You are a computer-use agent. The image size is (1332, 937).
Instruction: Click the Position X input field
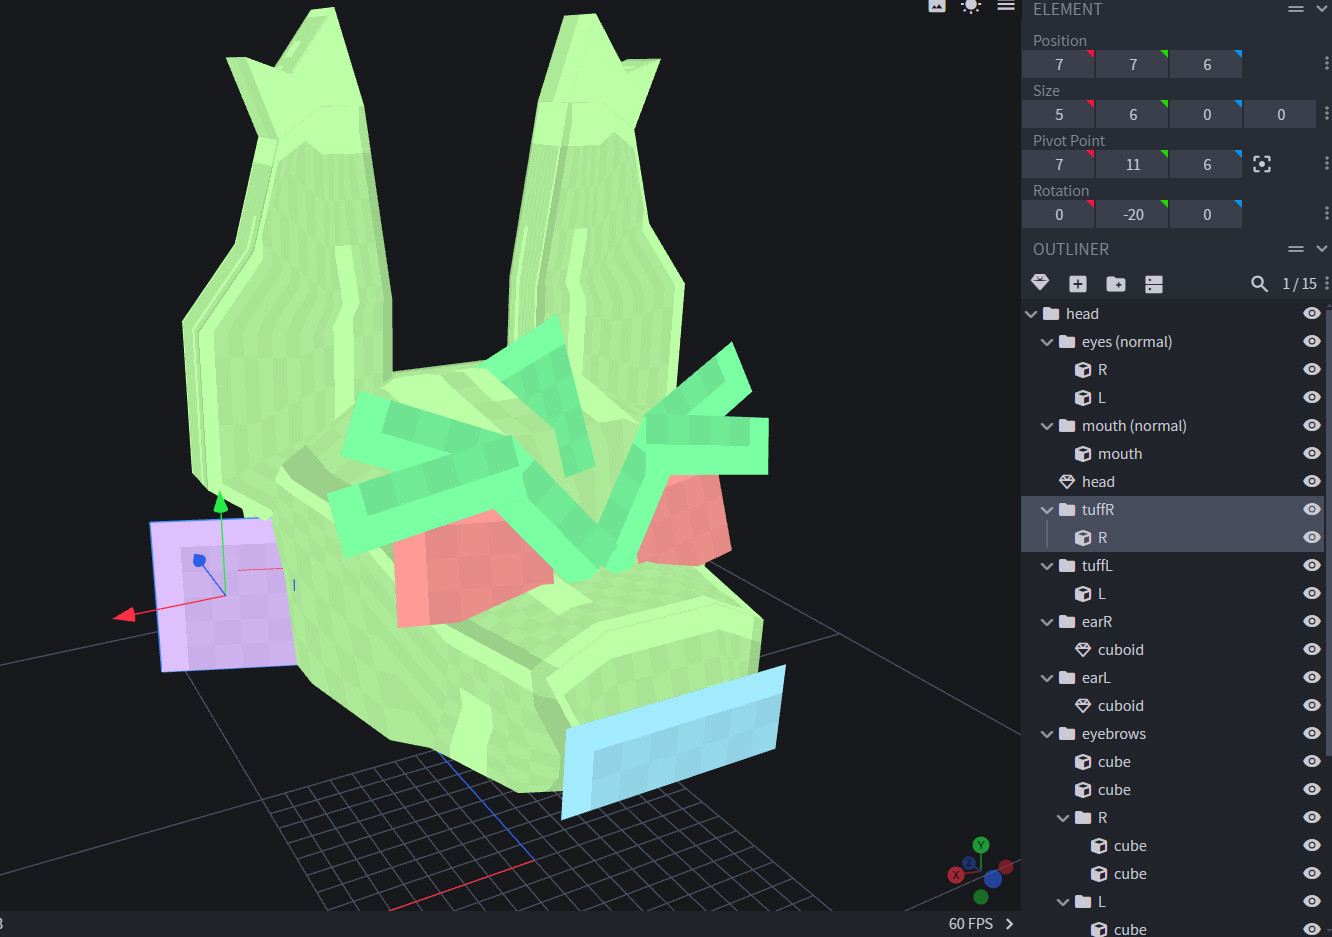pos(1059,64)
